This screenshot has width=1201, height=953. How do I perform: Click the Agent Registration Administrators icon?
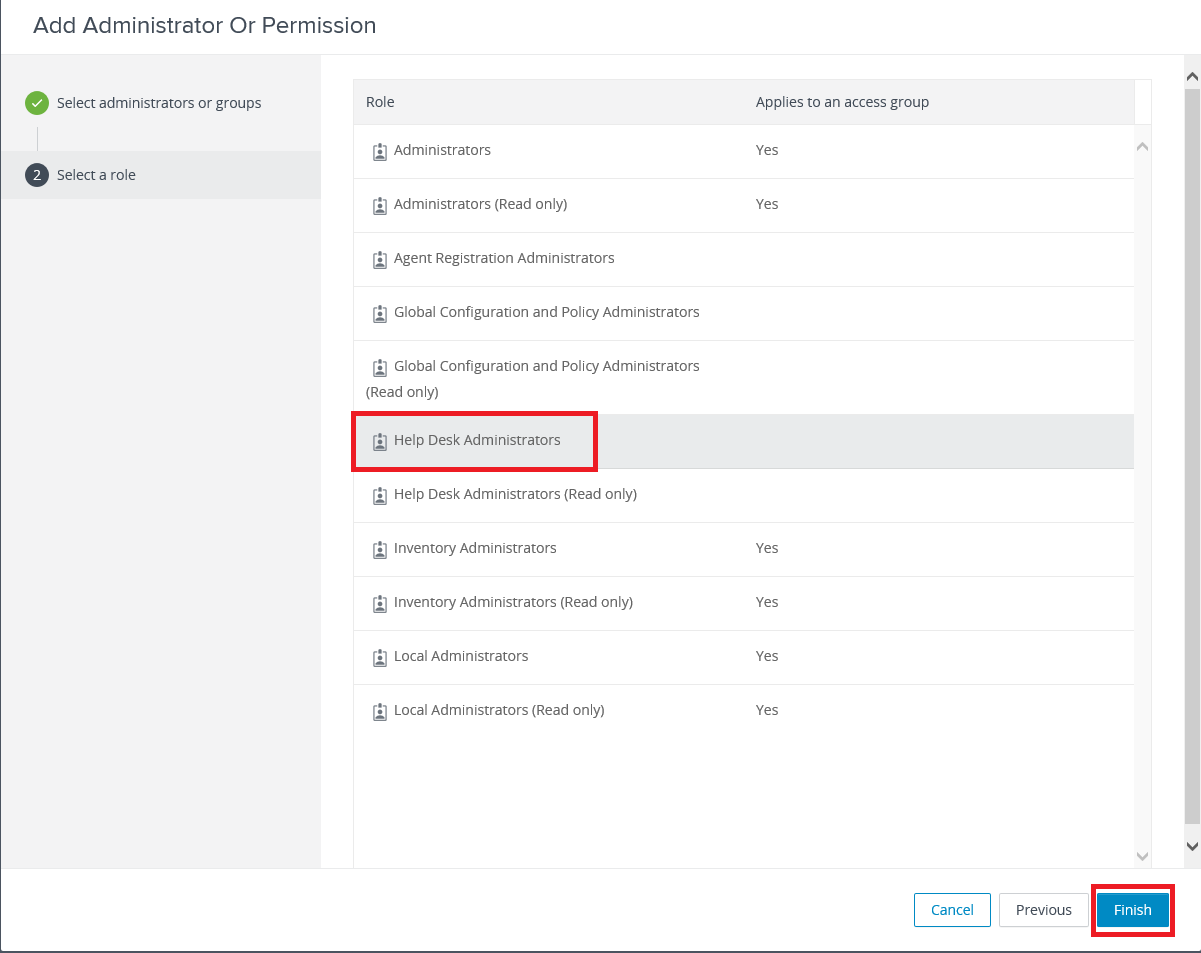pyautogui.click(x=379, y=259)
